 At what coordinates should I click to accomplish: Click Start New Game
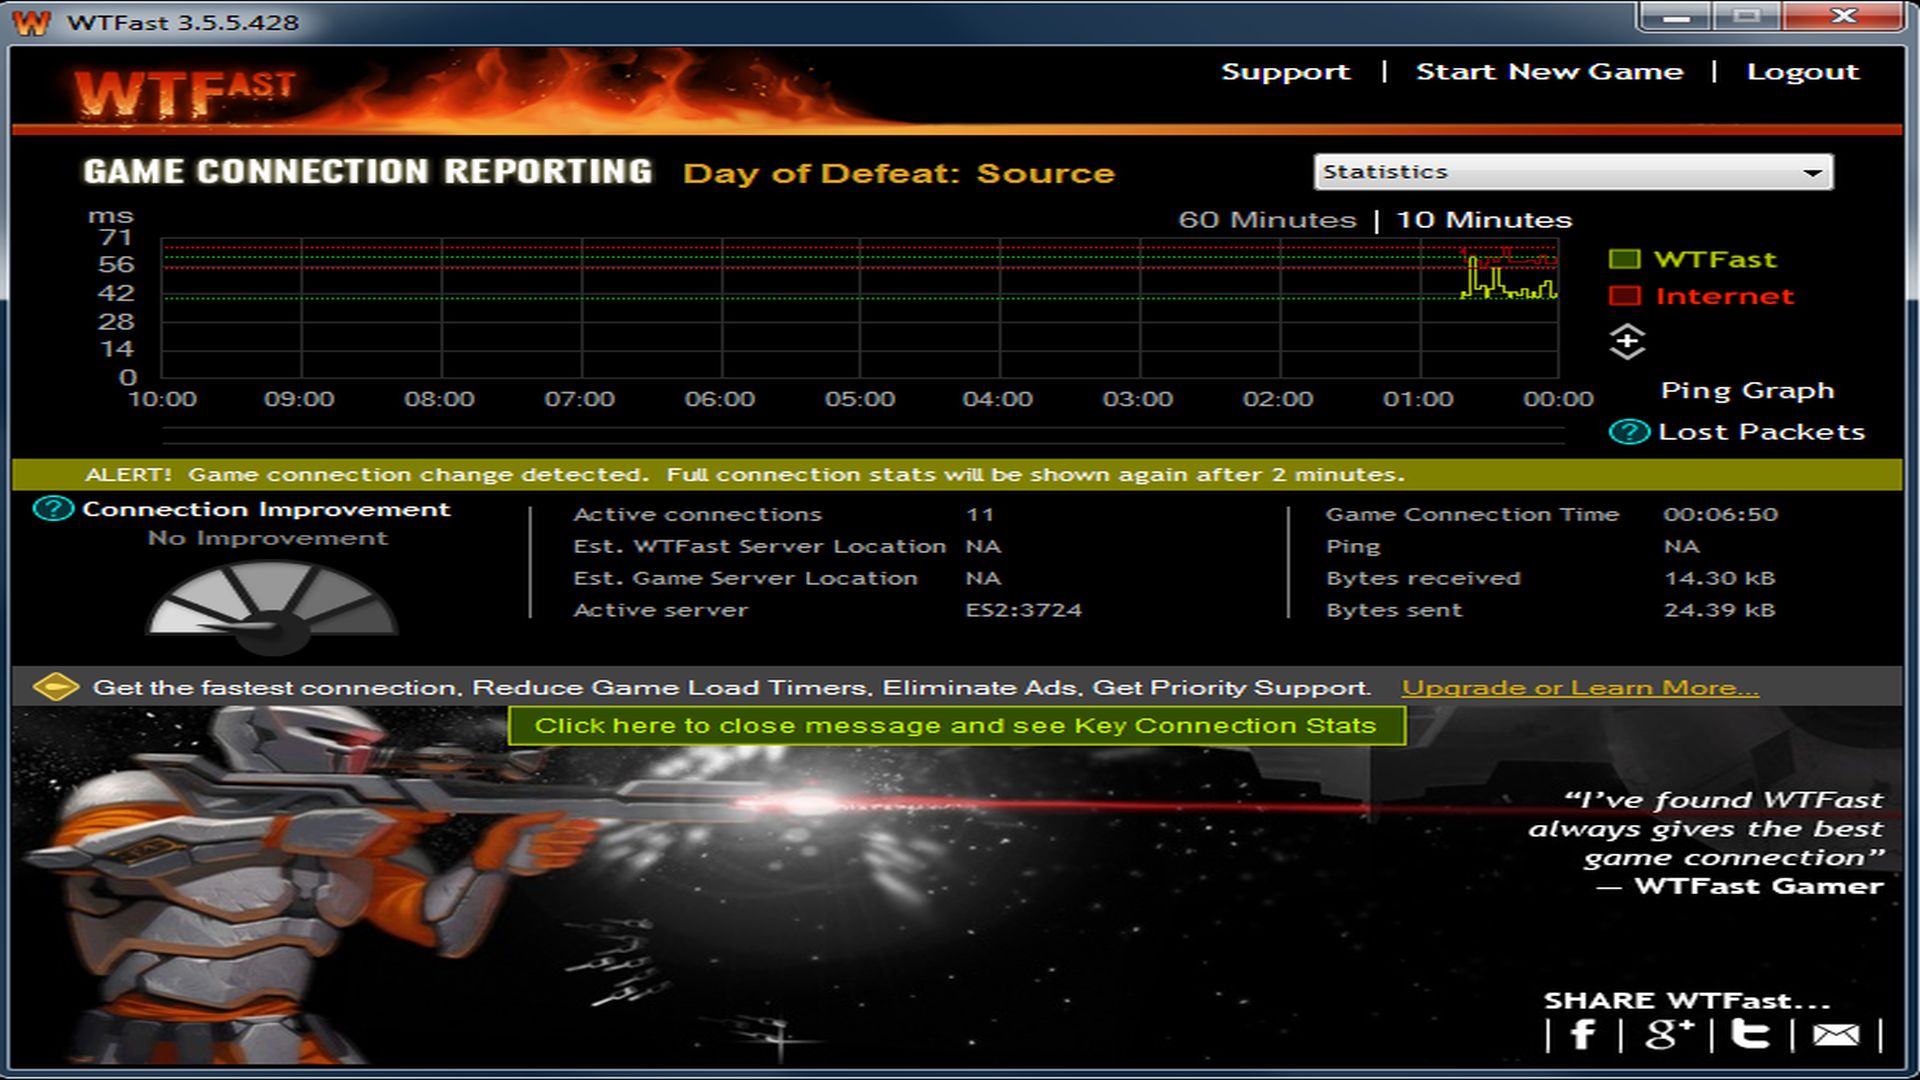pos(1549,72)
